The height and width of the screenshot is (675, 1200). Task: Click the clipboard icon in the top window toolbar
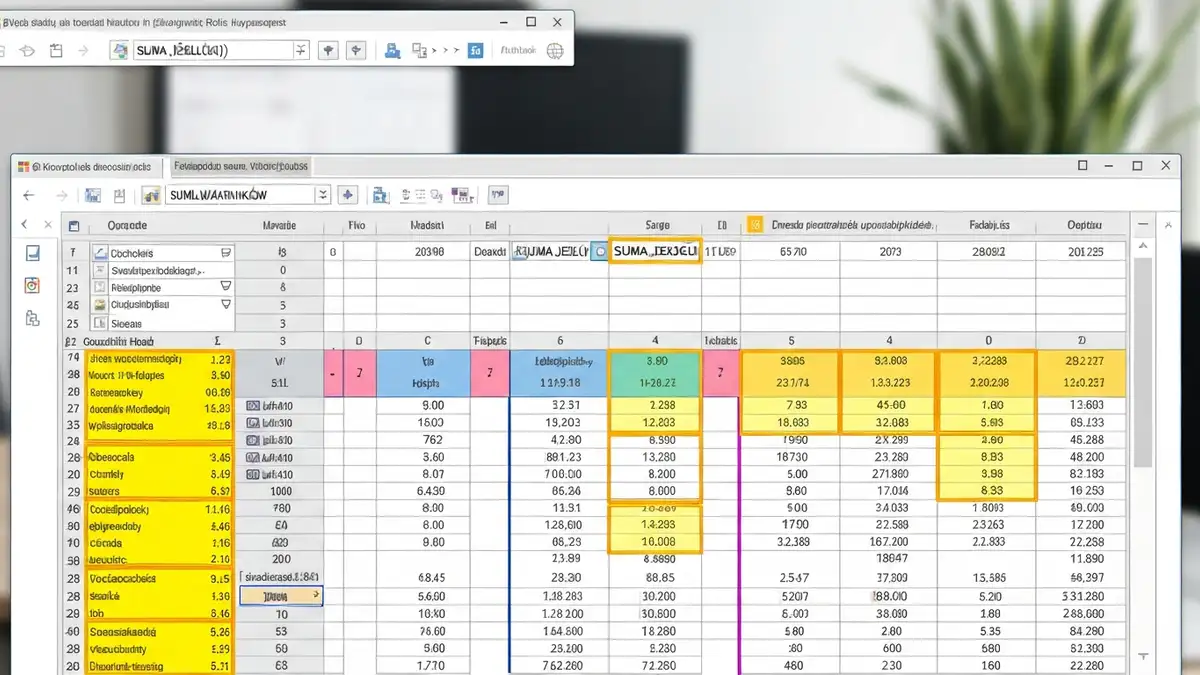tap(56, 50)
